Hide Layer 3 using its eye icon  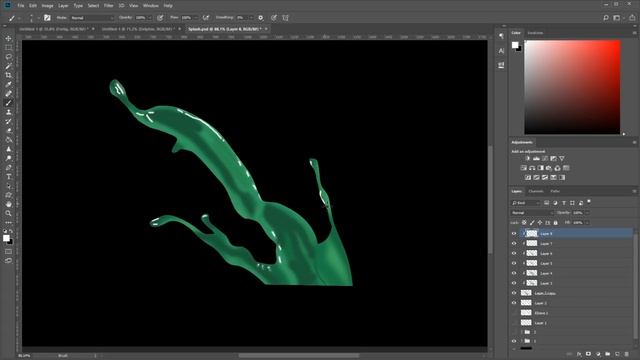[514, 283]
